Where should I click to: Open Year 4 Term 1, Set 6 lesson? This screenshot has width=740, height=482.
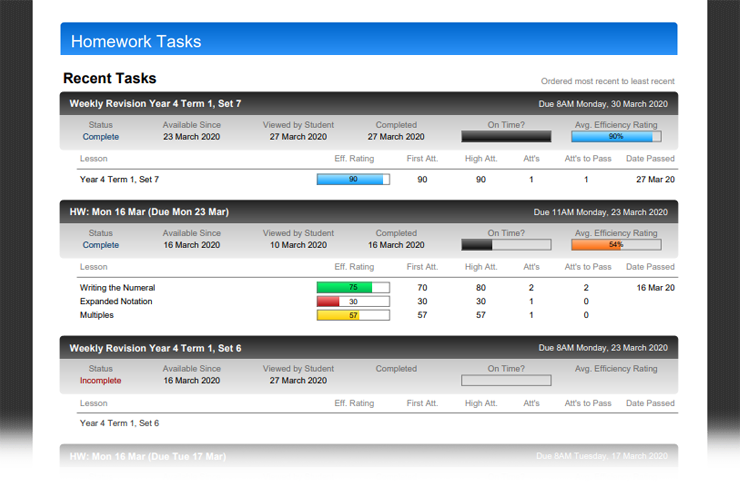[x=119, y=424]
